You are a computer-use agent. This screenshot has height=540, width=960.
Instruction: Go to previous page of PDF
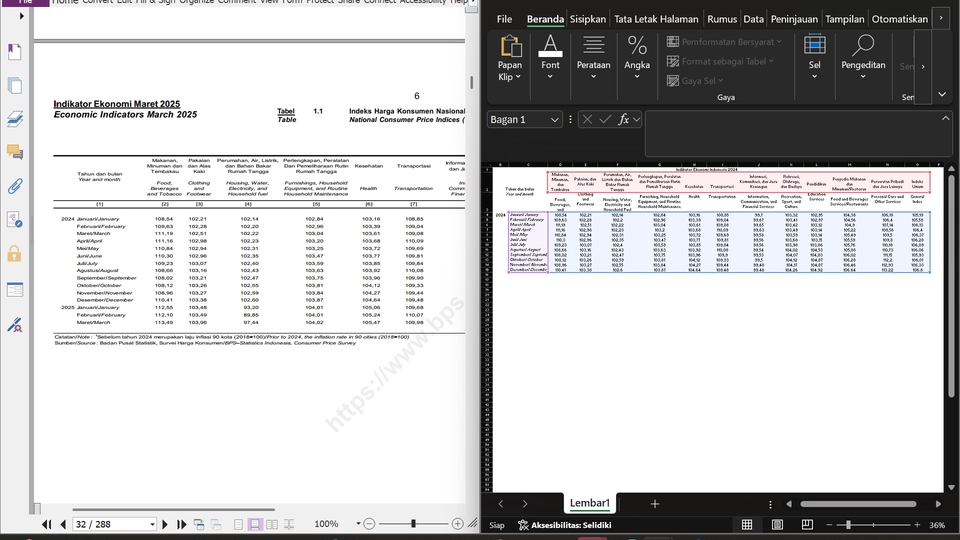pos(63,524)
